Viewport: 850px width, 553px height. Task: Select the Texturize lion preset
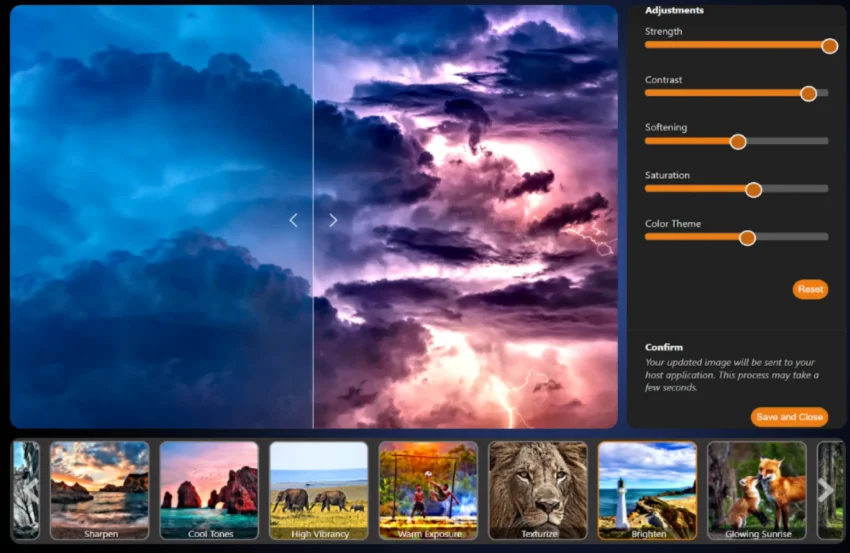point(538,490)
